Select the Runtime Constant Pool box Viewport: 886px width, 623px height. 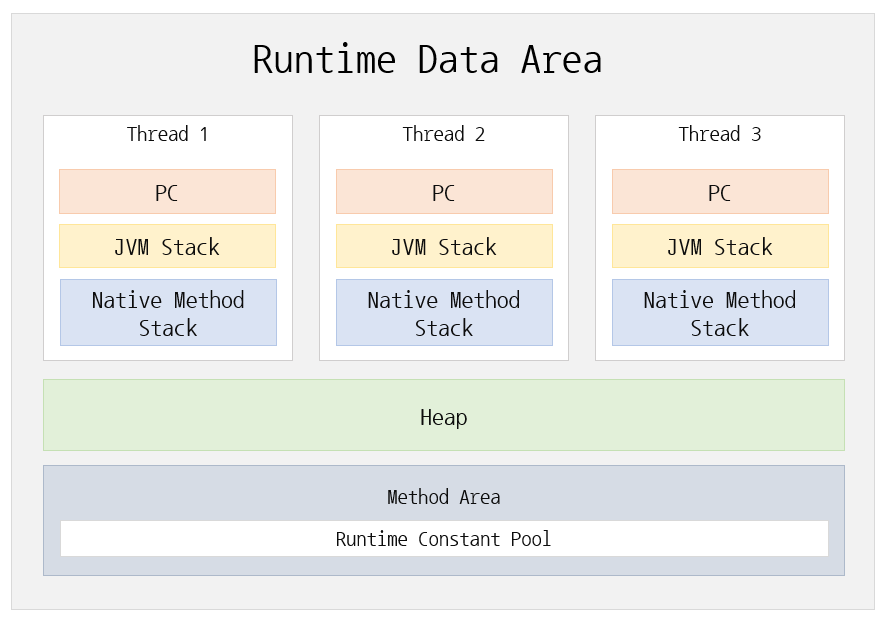[444, 539]
